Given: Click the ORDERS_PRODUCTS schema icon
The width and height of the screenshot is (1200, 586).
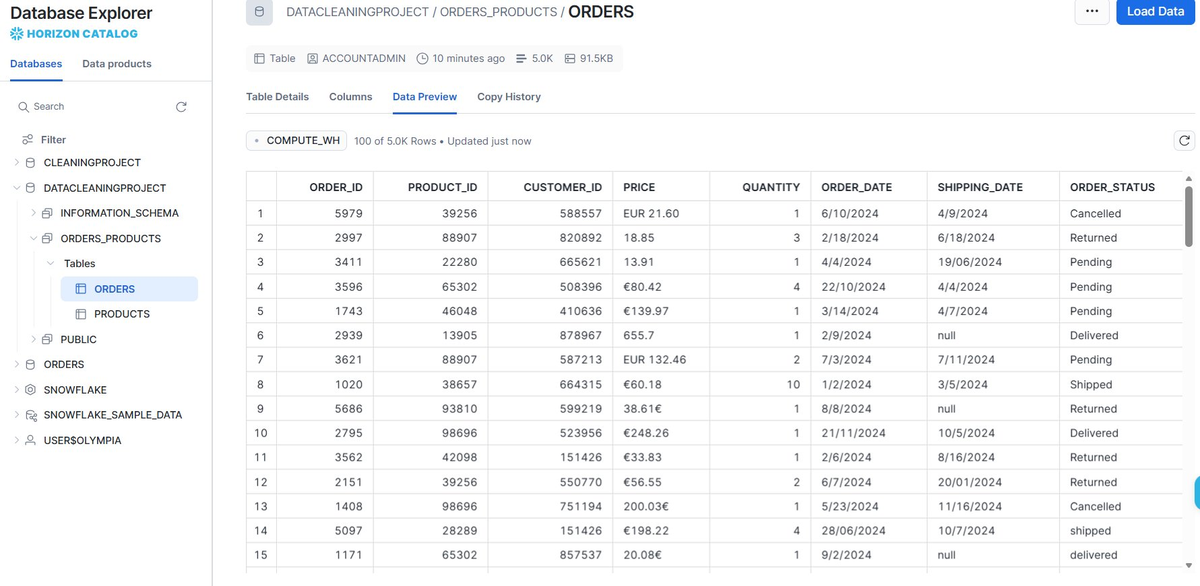Looking at the screenshot, I should pyautogui.click(x=47, y=239).
